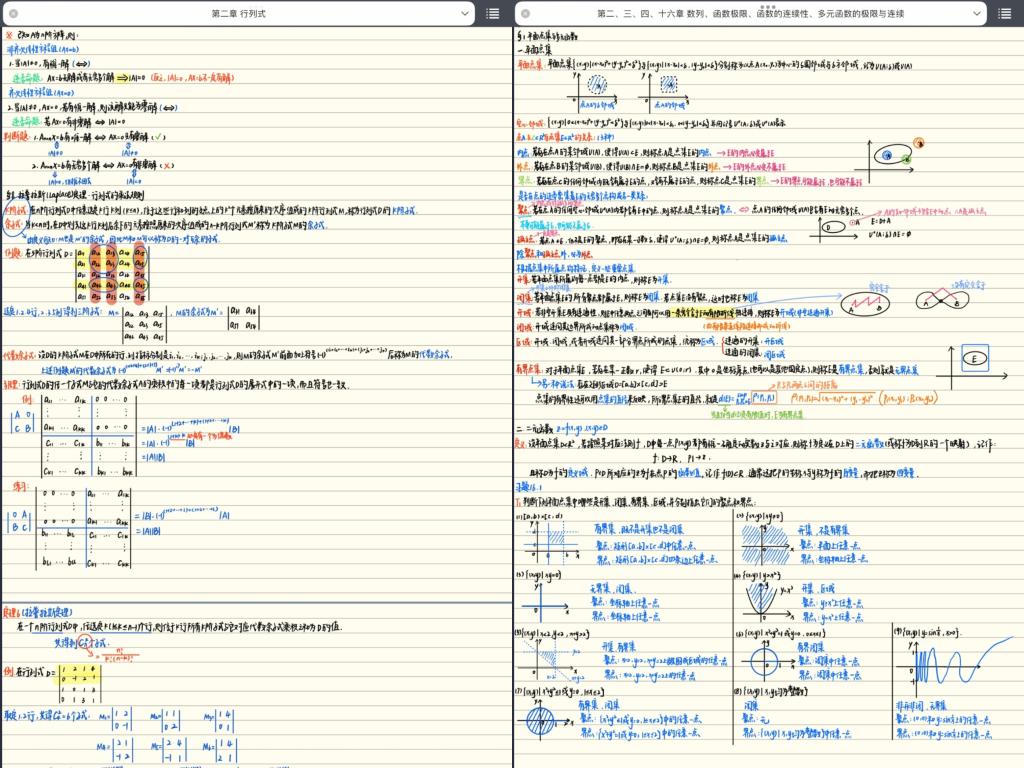This screenshot has width=1024, height=768.
Task: Tap the orange circled point beside ellipse diagram
Action: (918, 143)
